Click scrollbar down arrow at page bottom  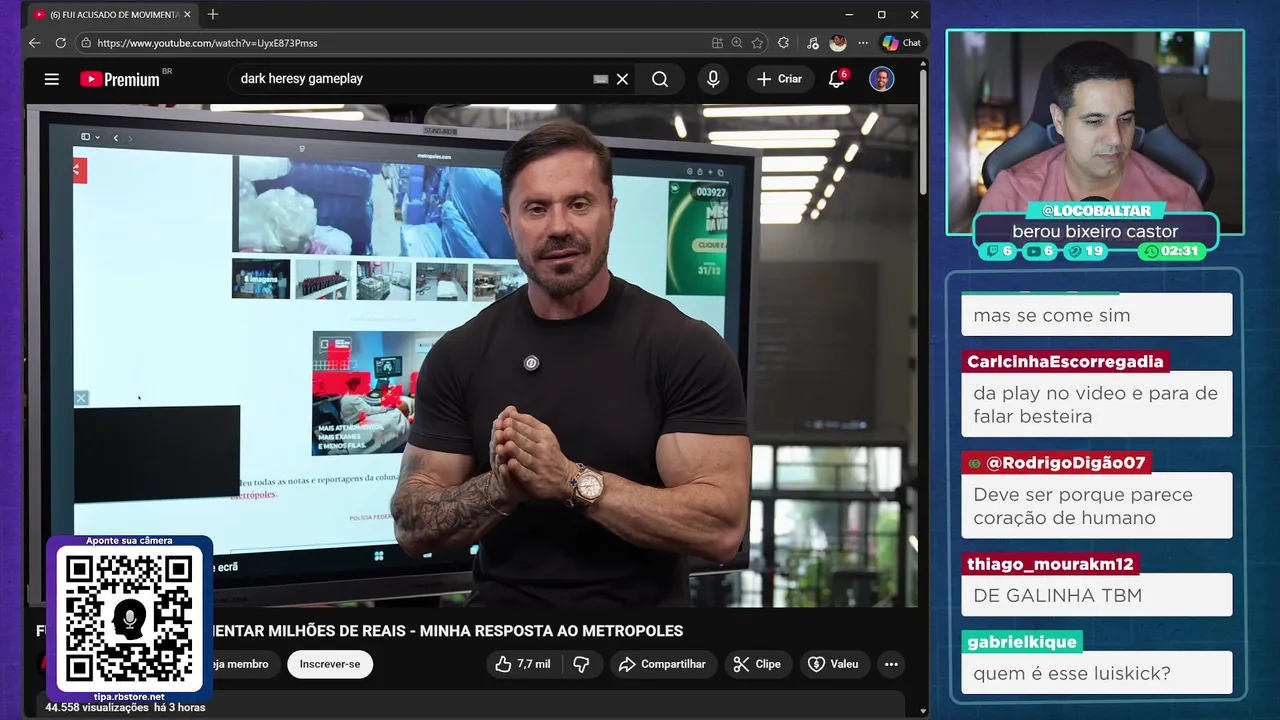tap(923, 711)
